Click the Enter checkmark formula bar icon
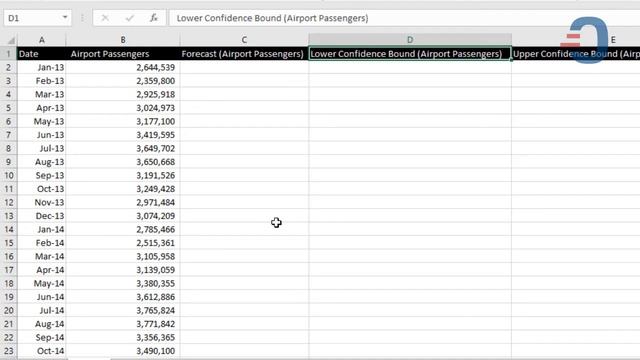The width and height of the screenshot is (640, 360). (130, 18)
